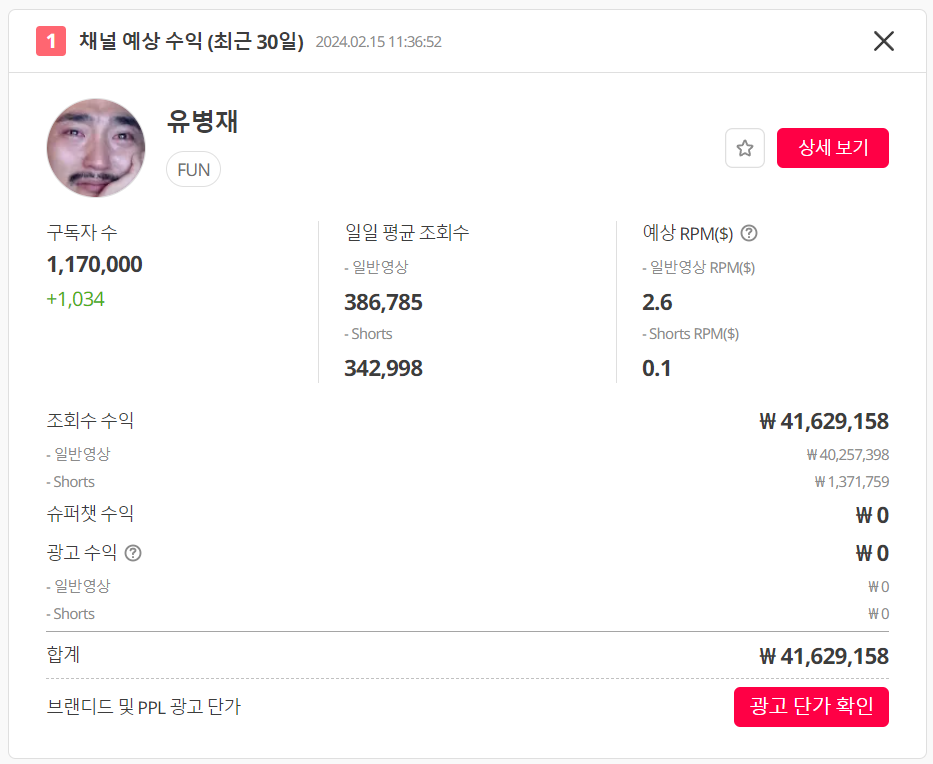Click the 상세 보기 button
Image resolution: width=933 pixels, height=764 pixels.
click(x=832, y=147)
